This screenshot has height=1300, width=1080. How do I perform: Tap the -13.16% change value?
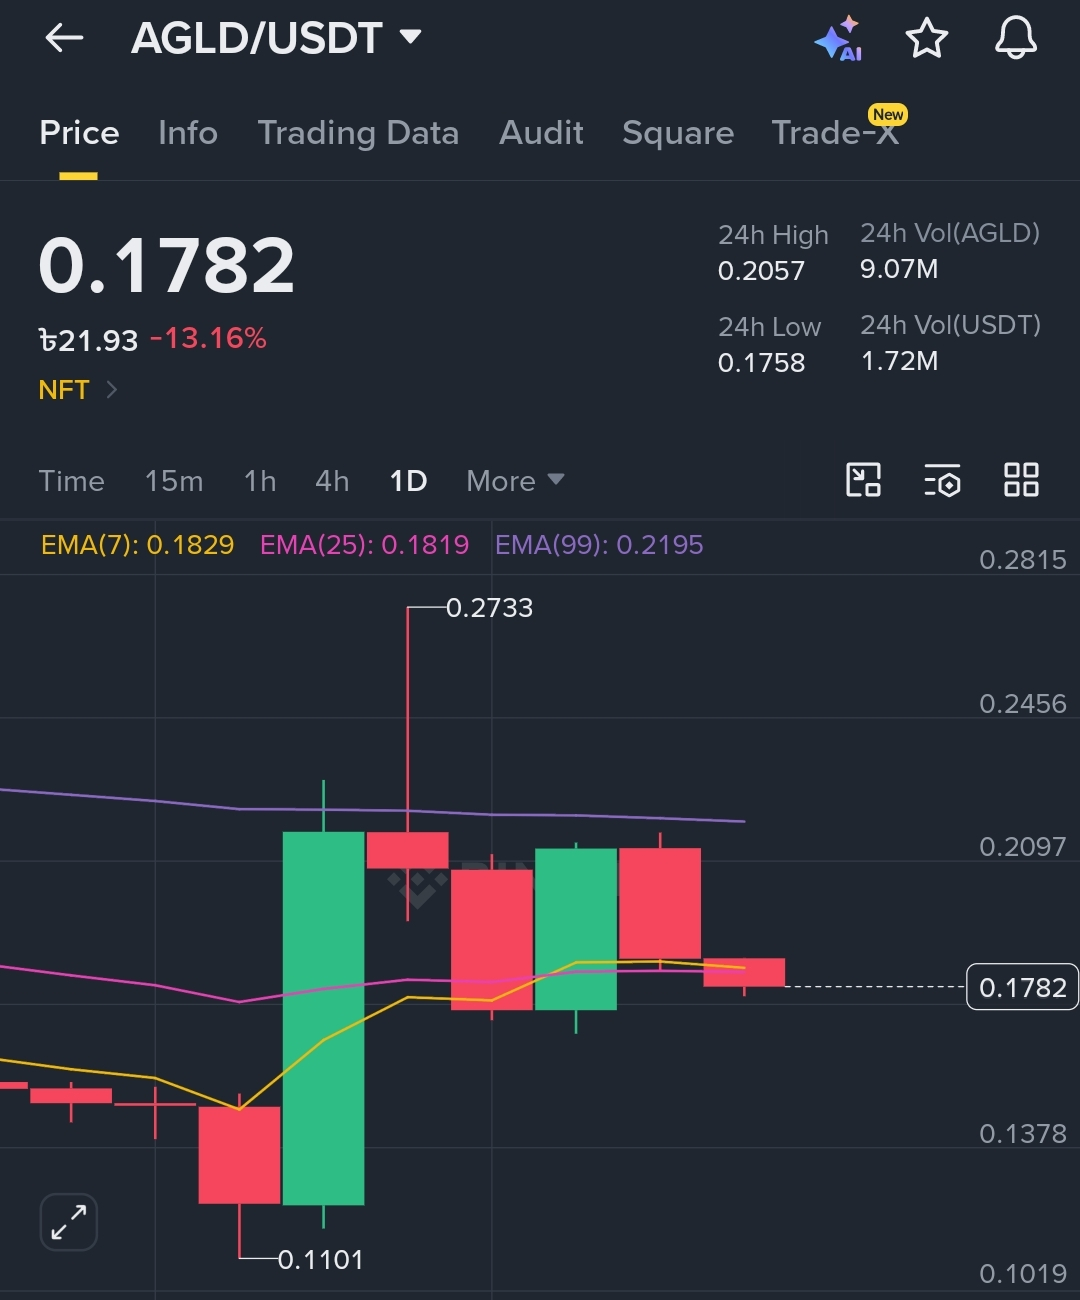(208, 338)
